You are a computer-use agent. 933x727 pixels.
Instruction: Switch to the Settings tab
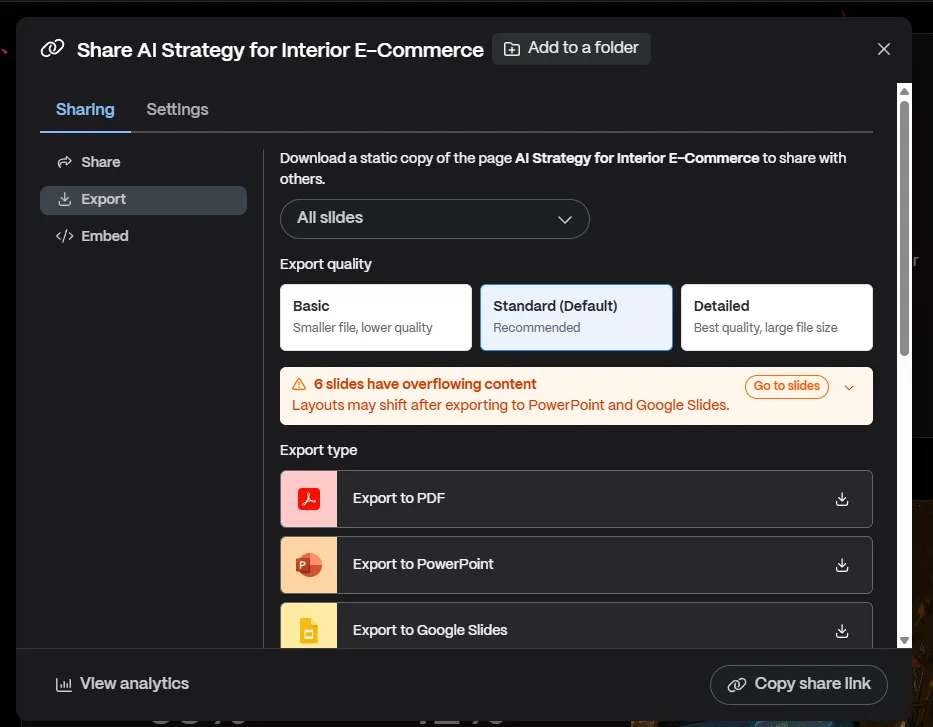(177, 109)
